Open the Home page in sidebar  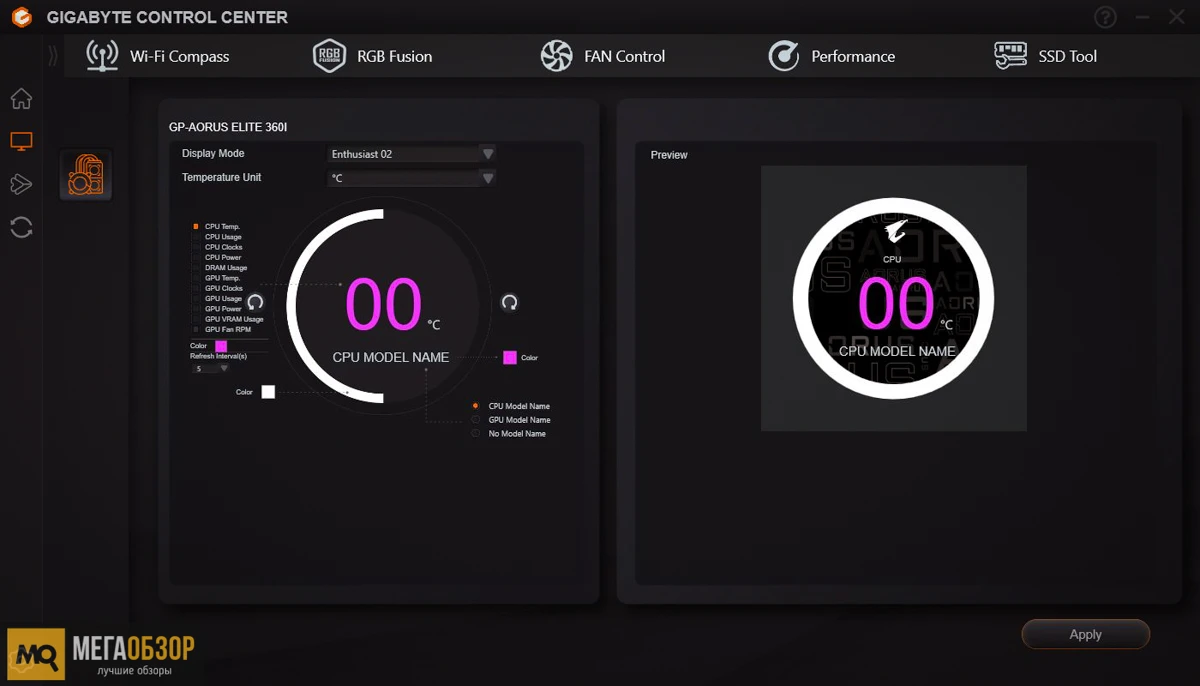21,99
